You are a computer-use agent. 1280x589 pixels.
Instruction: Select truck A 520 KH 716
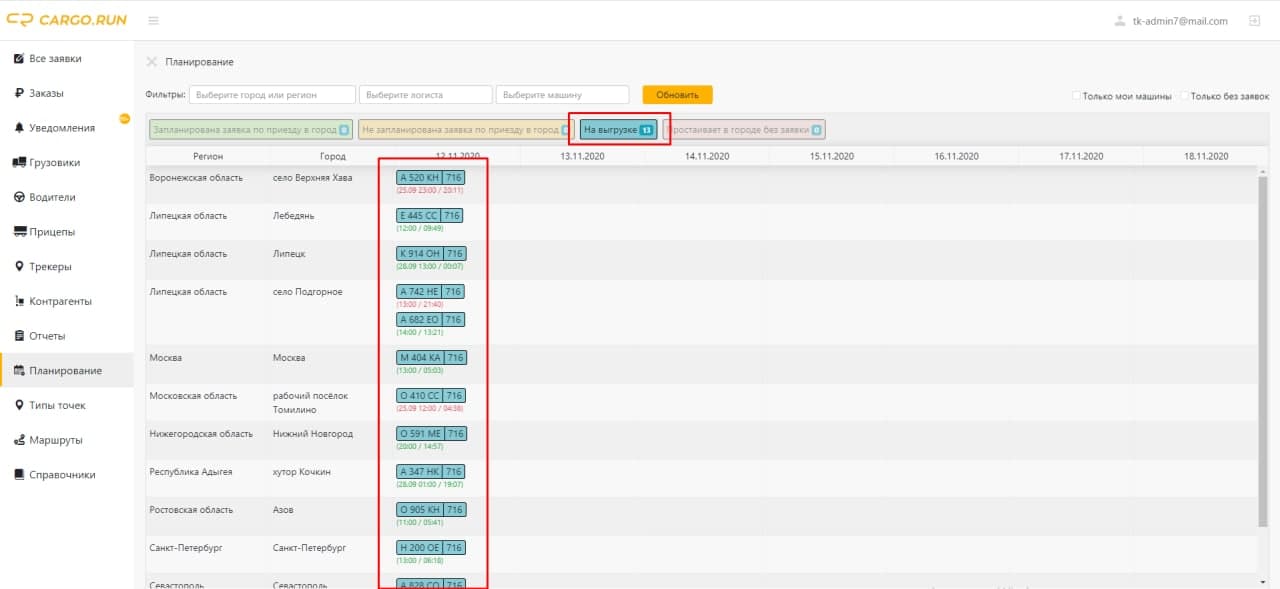(x=431, y=178)
